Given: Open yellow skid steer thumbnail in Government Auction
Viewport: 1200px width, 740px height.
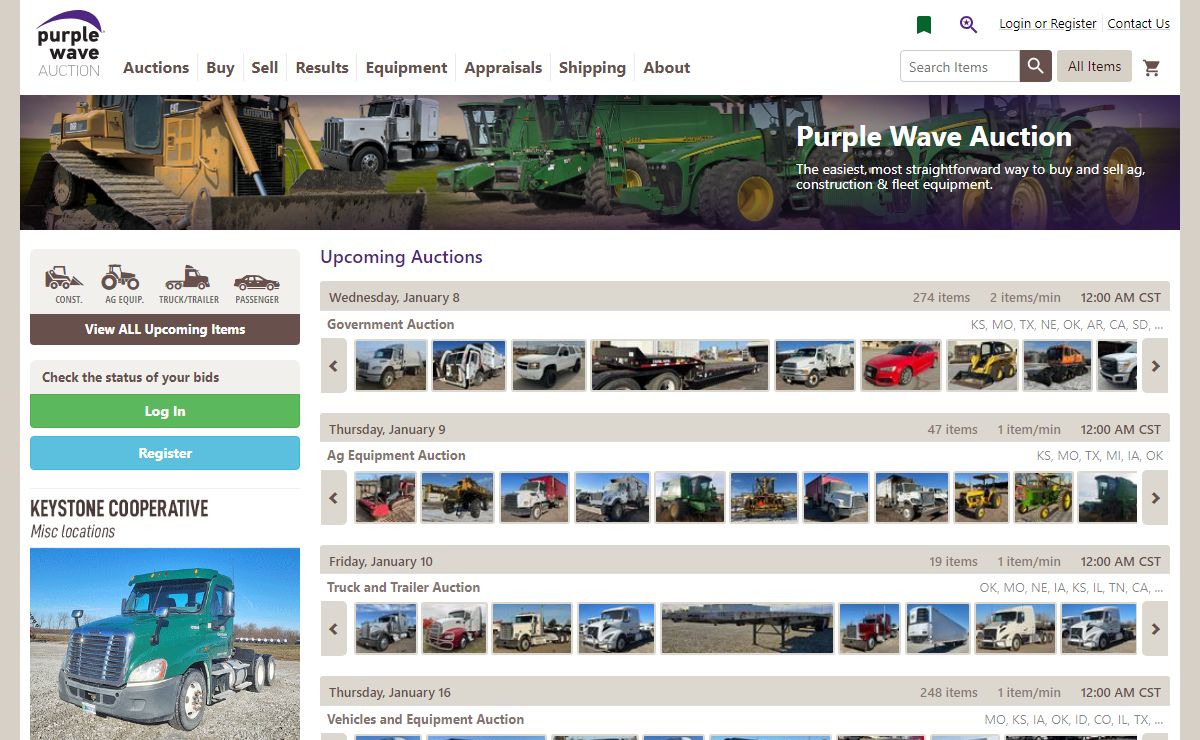Looking at the screenshot, I should click(983, 366).
